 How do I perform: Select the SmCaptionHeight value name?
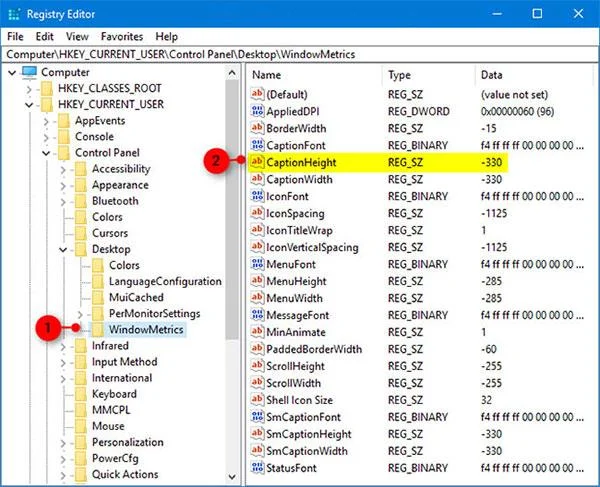(x=308, y=434)
